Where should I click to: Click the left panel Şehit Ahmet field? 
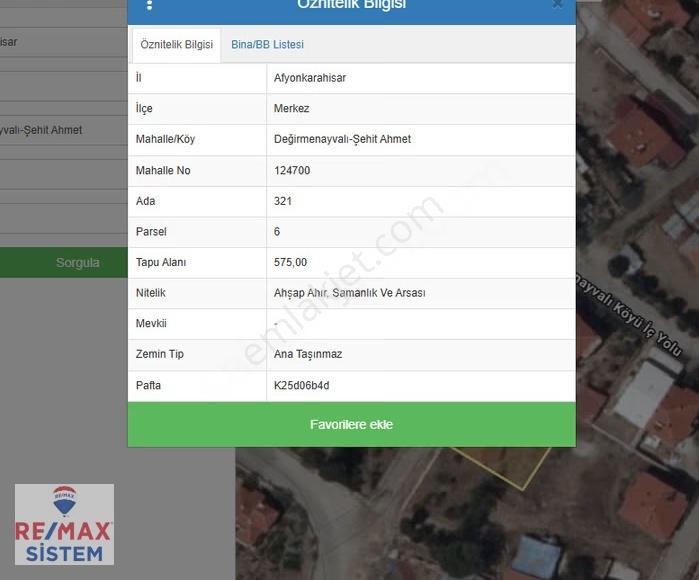tap(64, 131)
